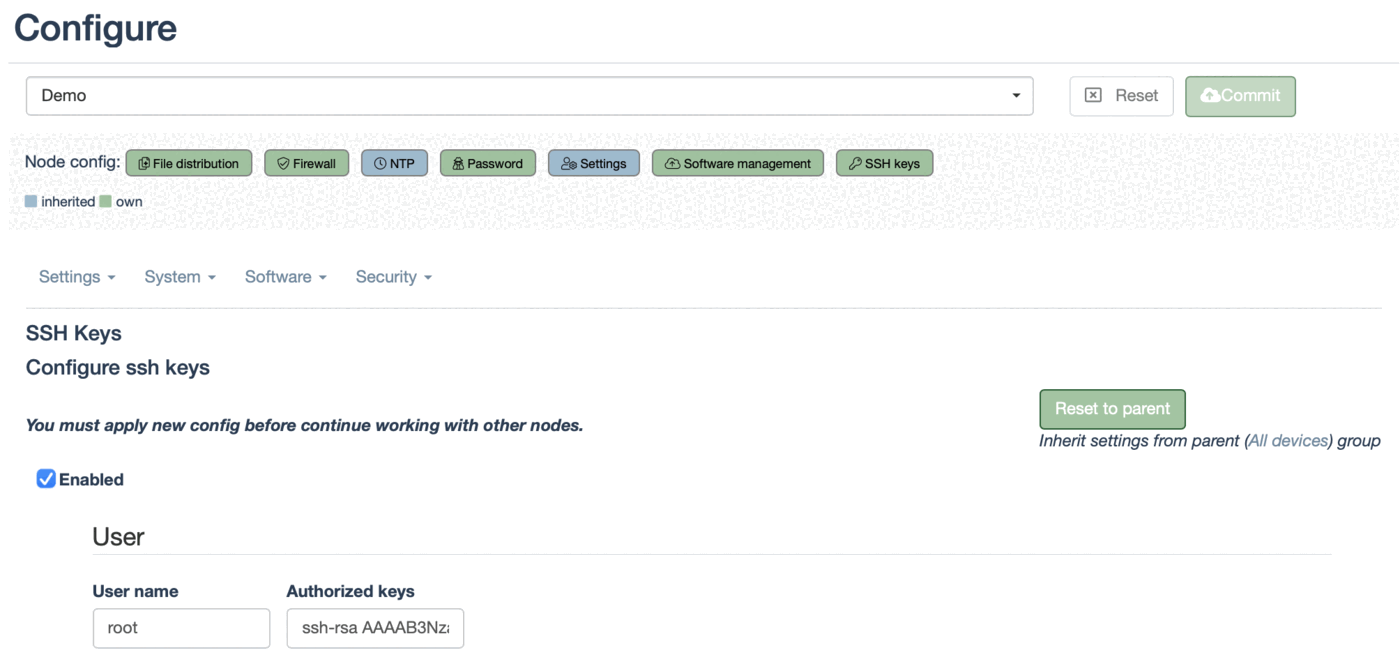Click the Reset button's X icon
1400x657 pixels.
[1093, 96]
